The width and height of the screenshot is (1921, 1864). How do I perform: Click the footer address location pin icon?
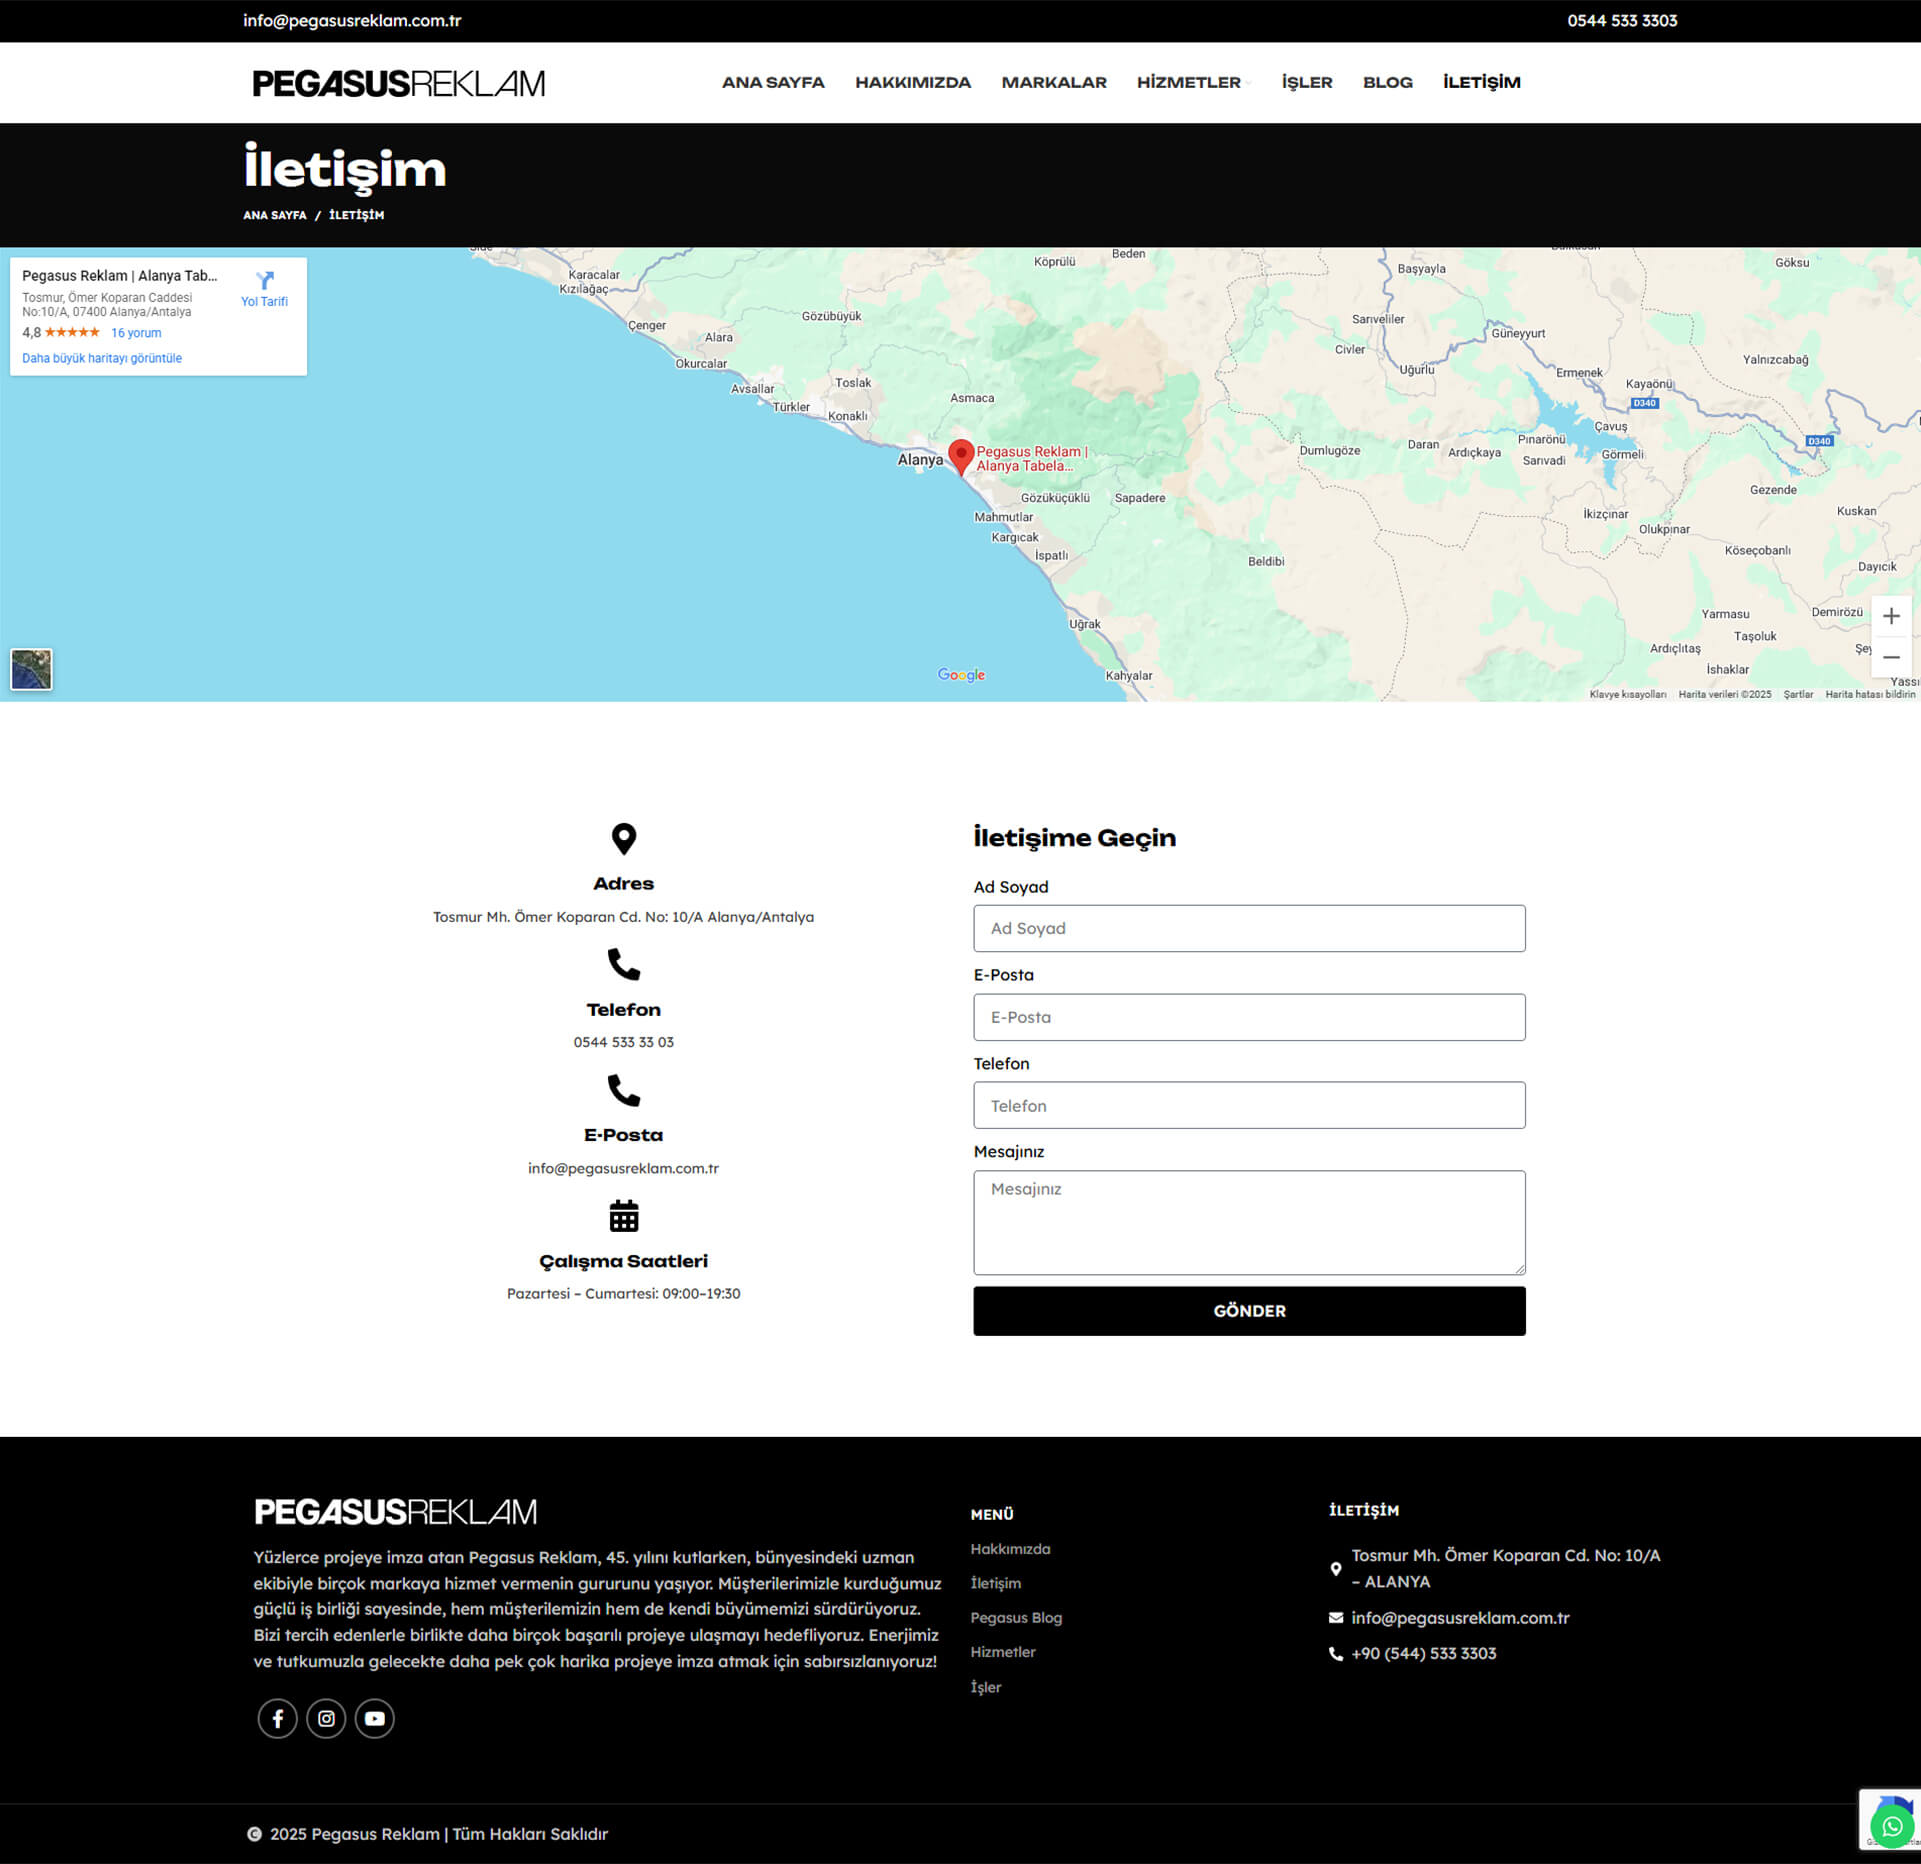coord(1336,1569)
